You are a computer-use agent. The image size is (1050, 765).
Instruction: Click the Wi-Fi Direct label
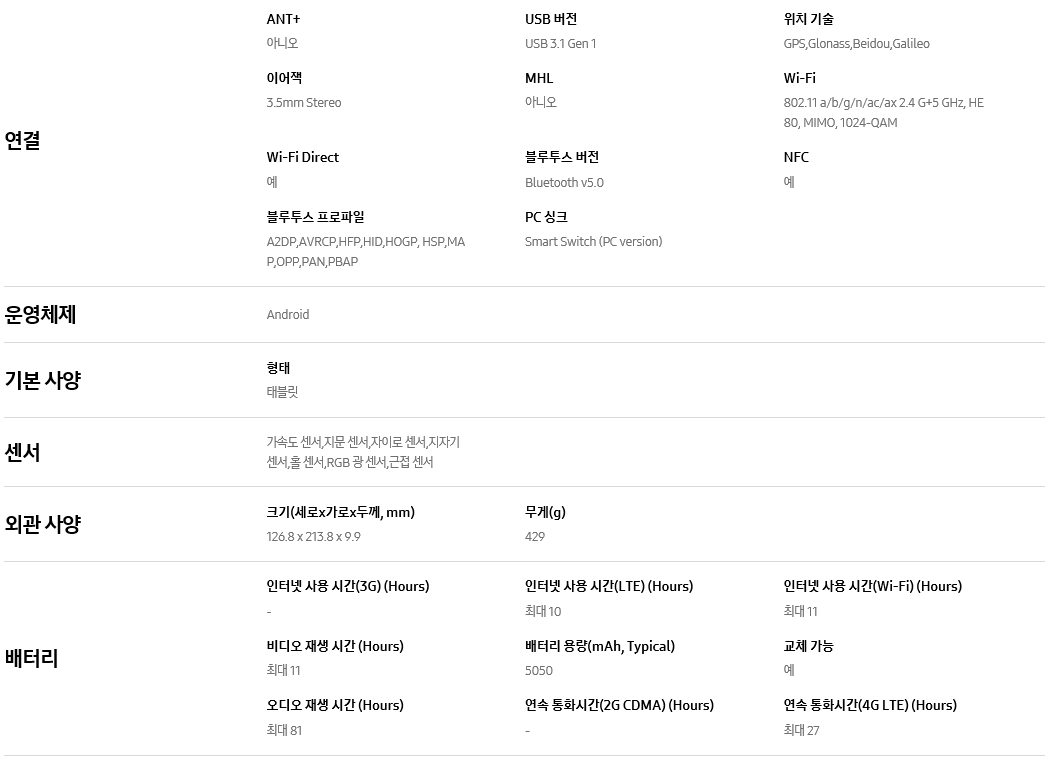[303, 157]
